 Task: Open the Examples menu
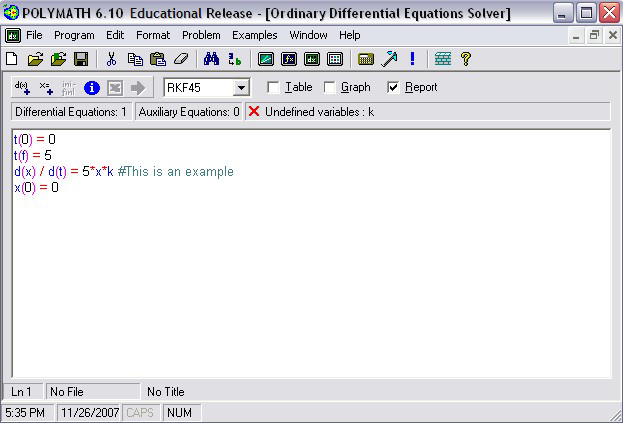point(254,35)
